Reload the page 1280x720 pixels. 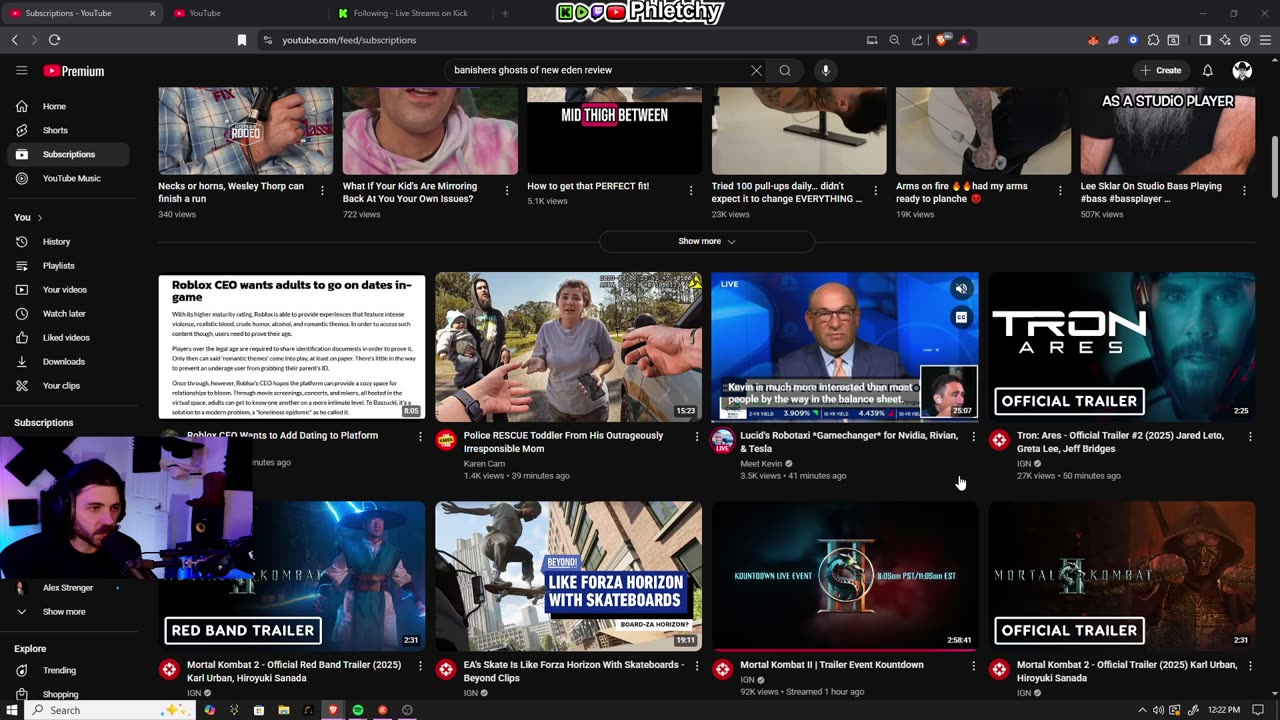click(54, 40)
